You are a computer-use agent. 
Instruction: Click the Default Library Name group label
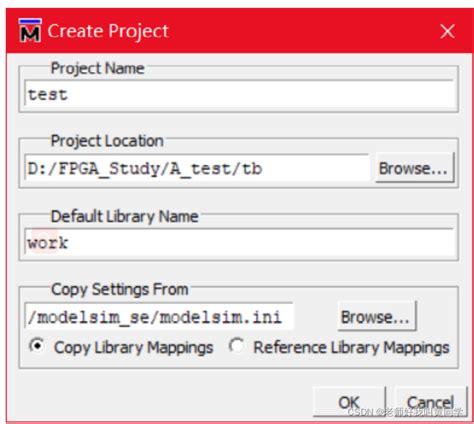coord(125,216)
